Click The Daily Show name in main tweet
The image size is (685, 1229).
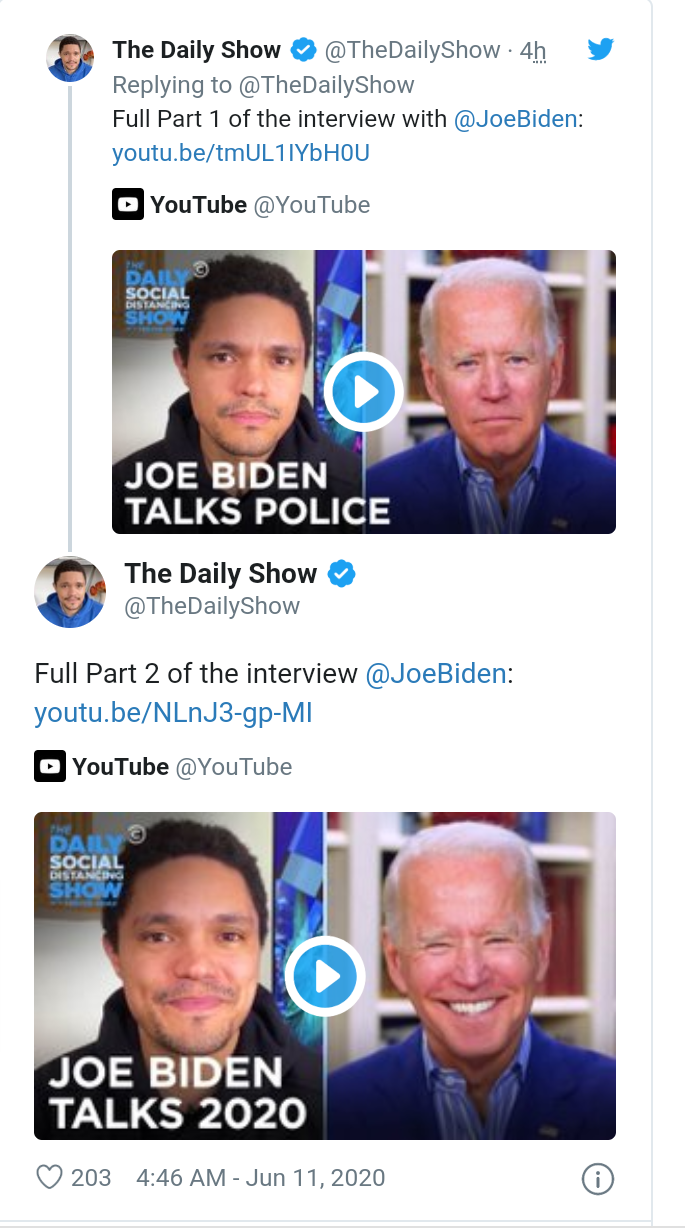pos(220,573)
